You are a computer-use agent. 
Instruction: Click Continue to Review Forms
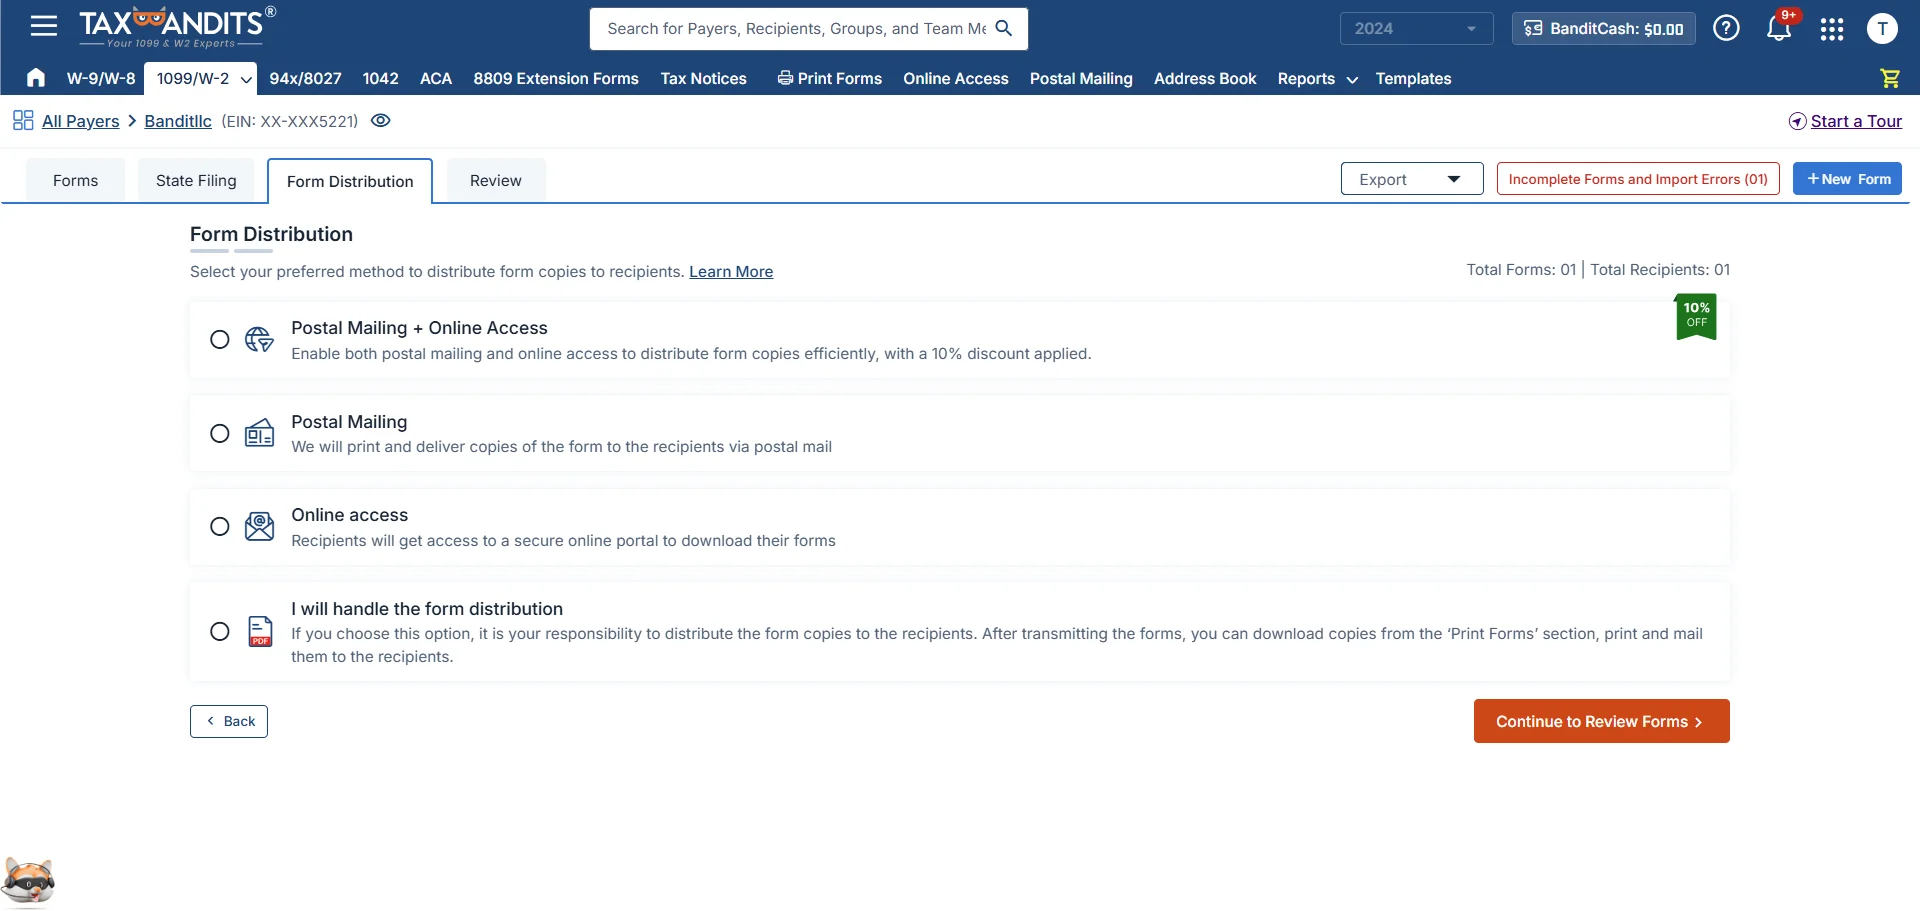pos(1601,721)
